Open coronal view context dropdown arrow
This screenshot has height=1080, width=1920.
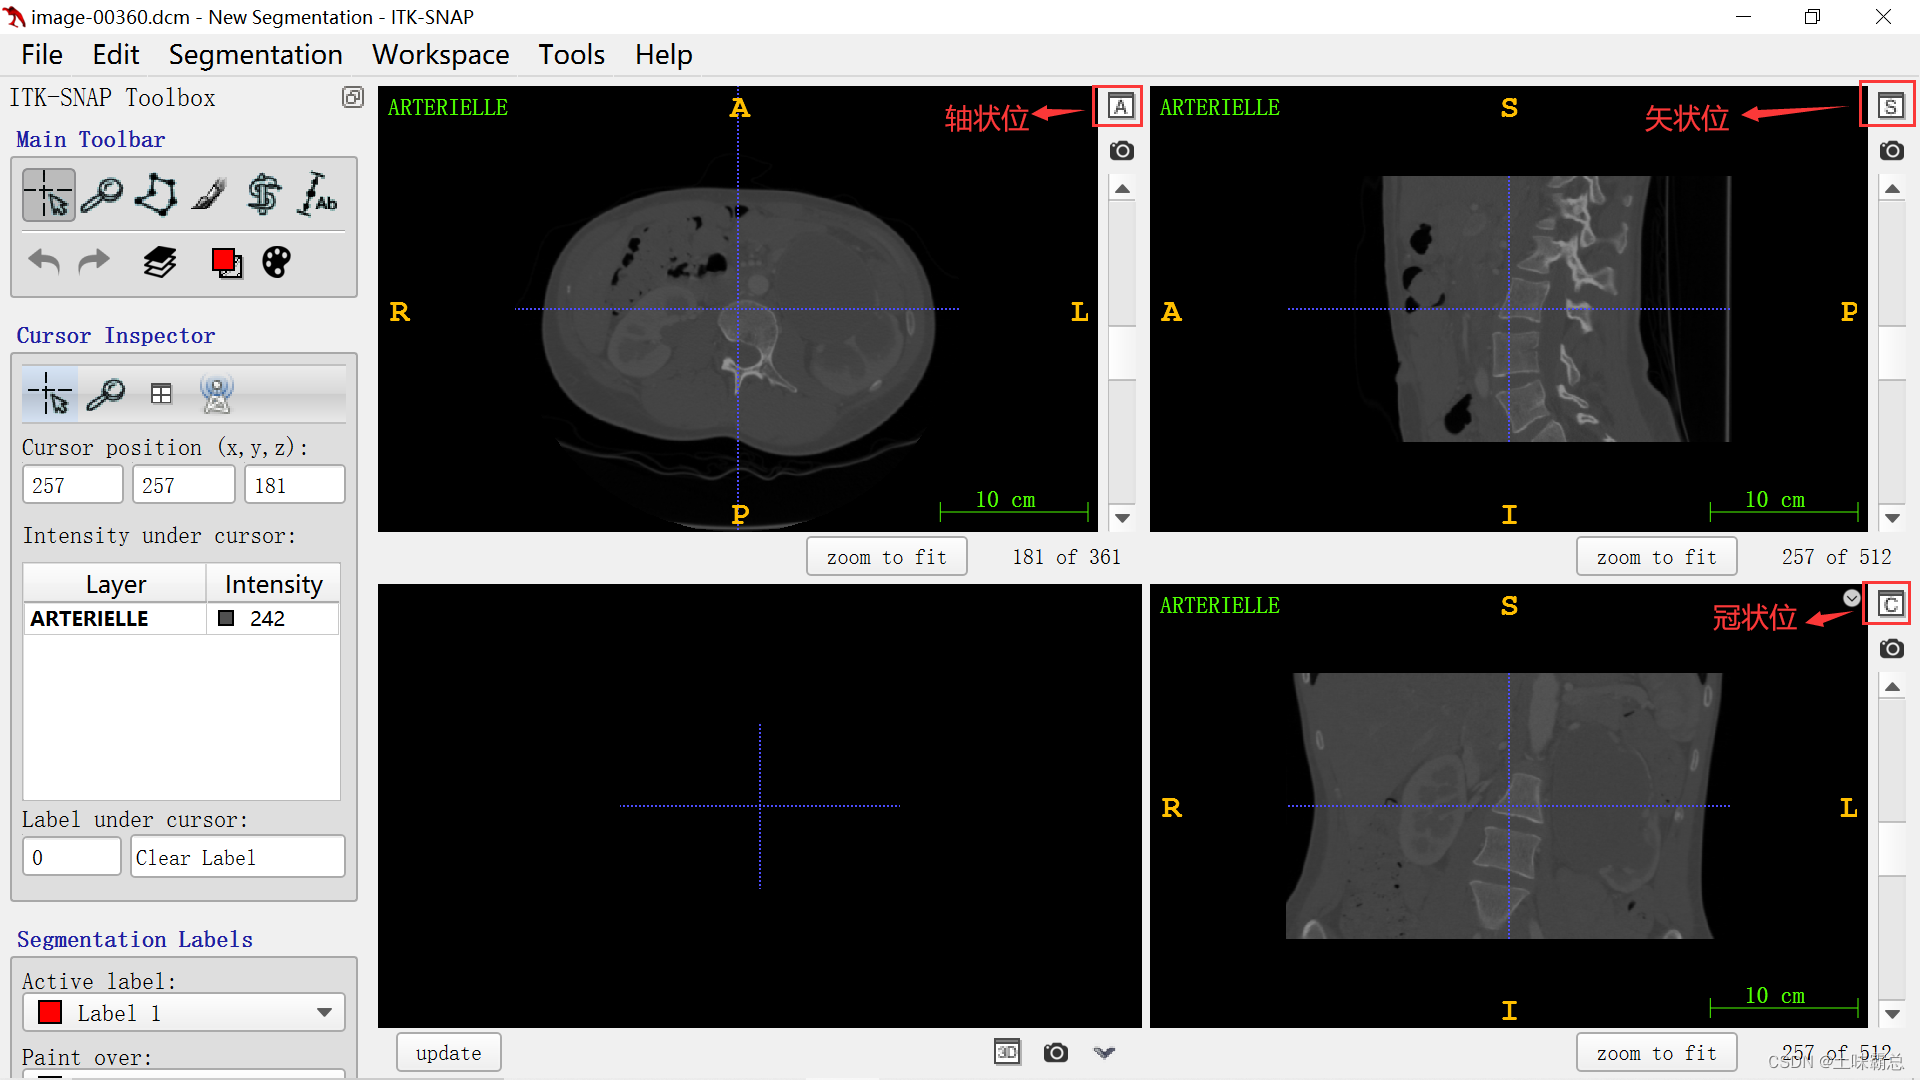[x=1852, y=597]
